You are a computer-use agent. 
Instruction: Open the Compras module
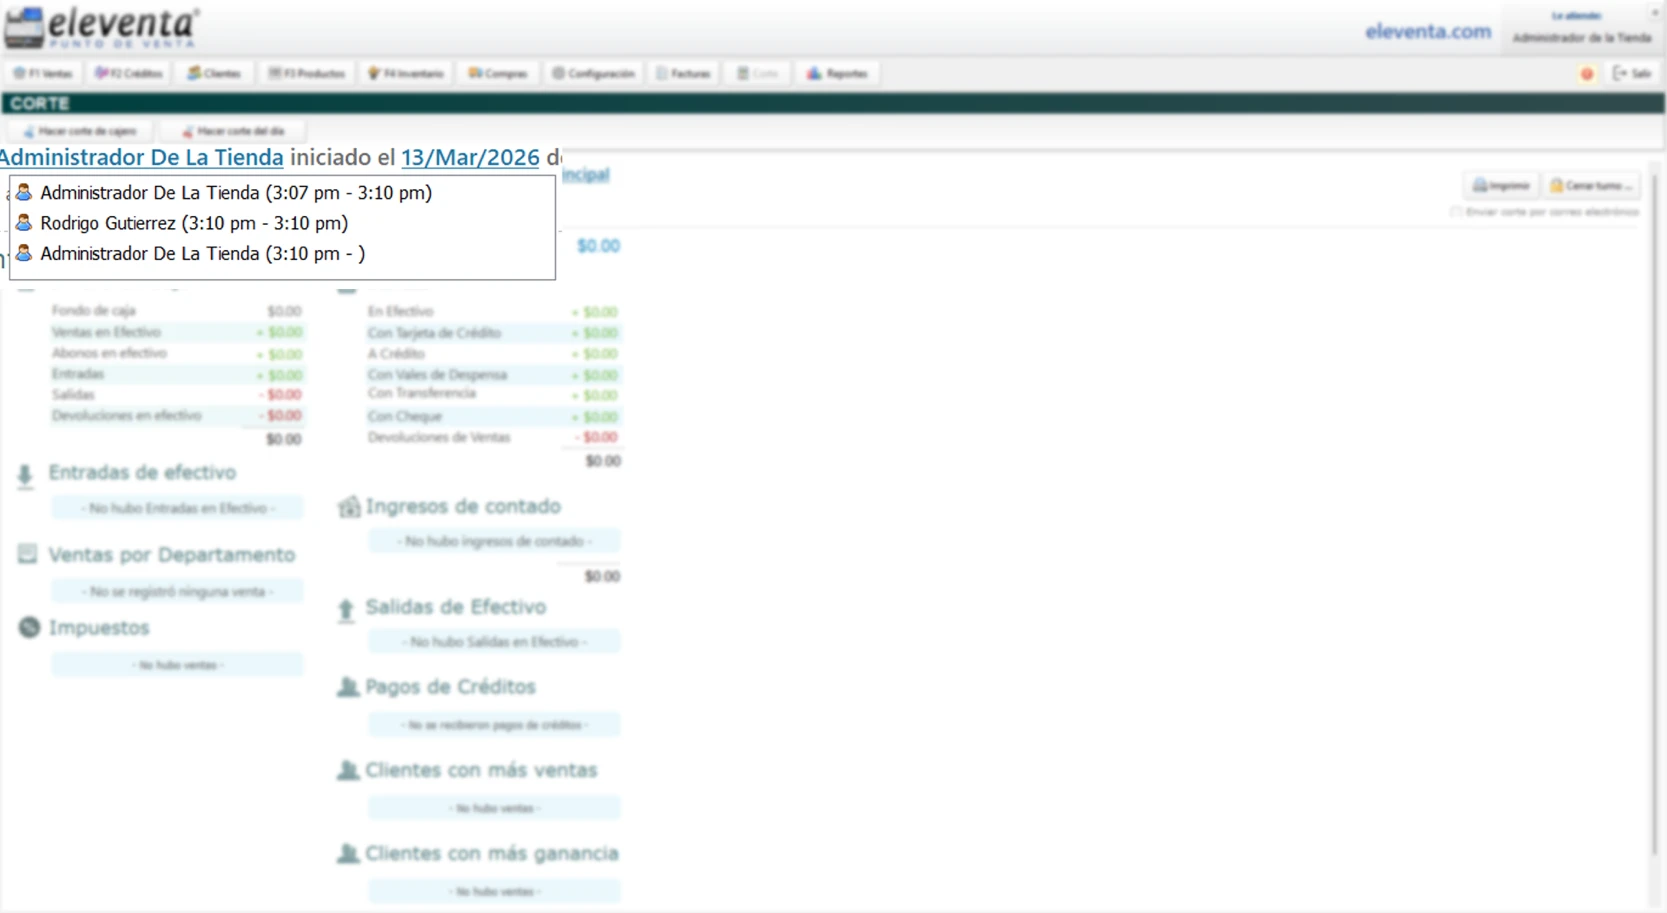click(498, 74)
